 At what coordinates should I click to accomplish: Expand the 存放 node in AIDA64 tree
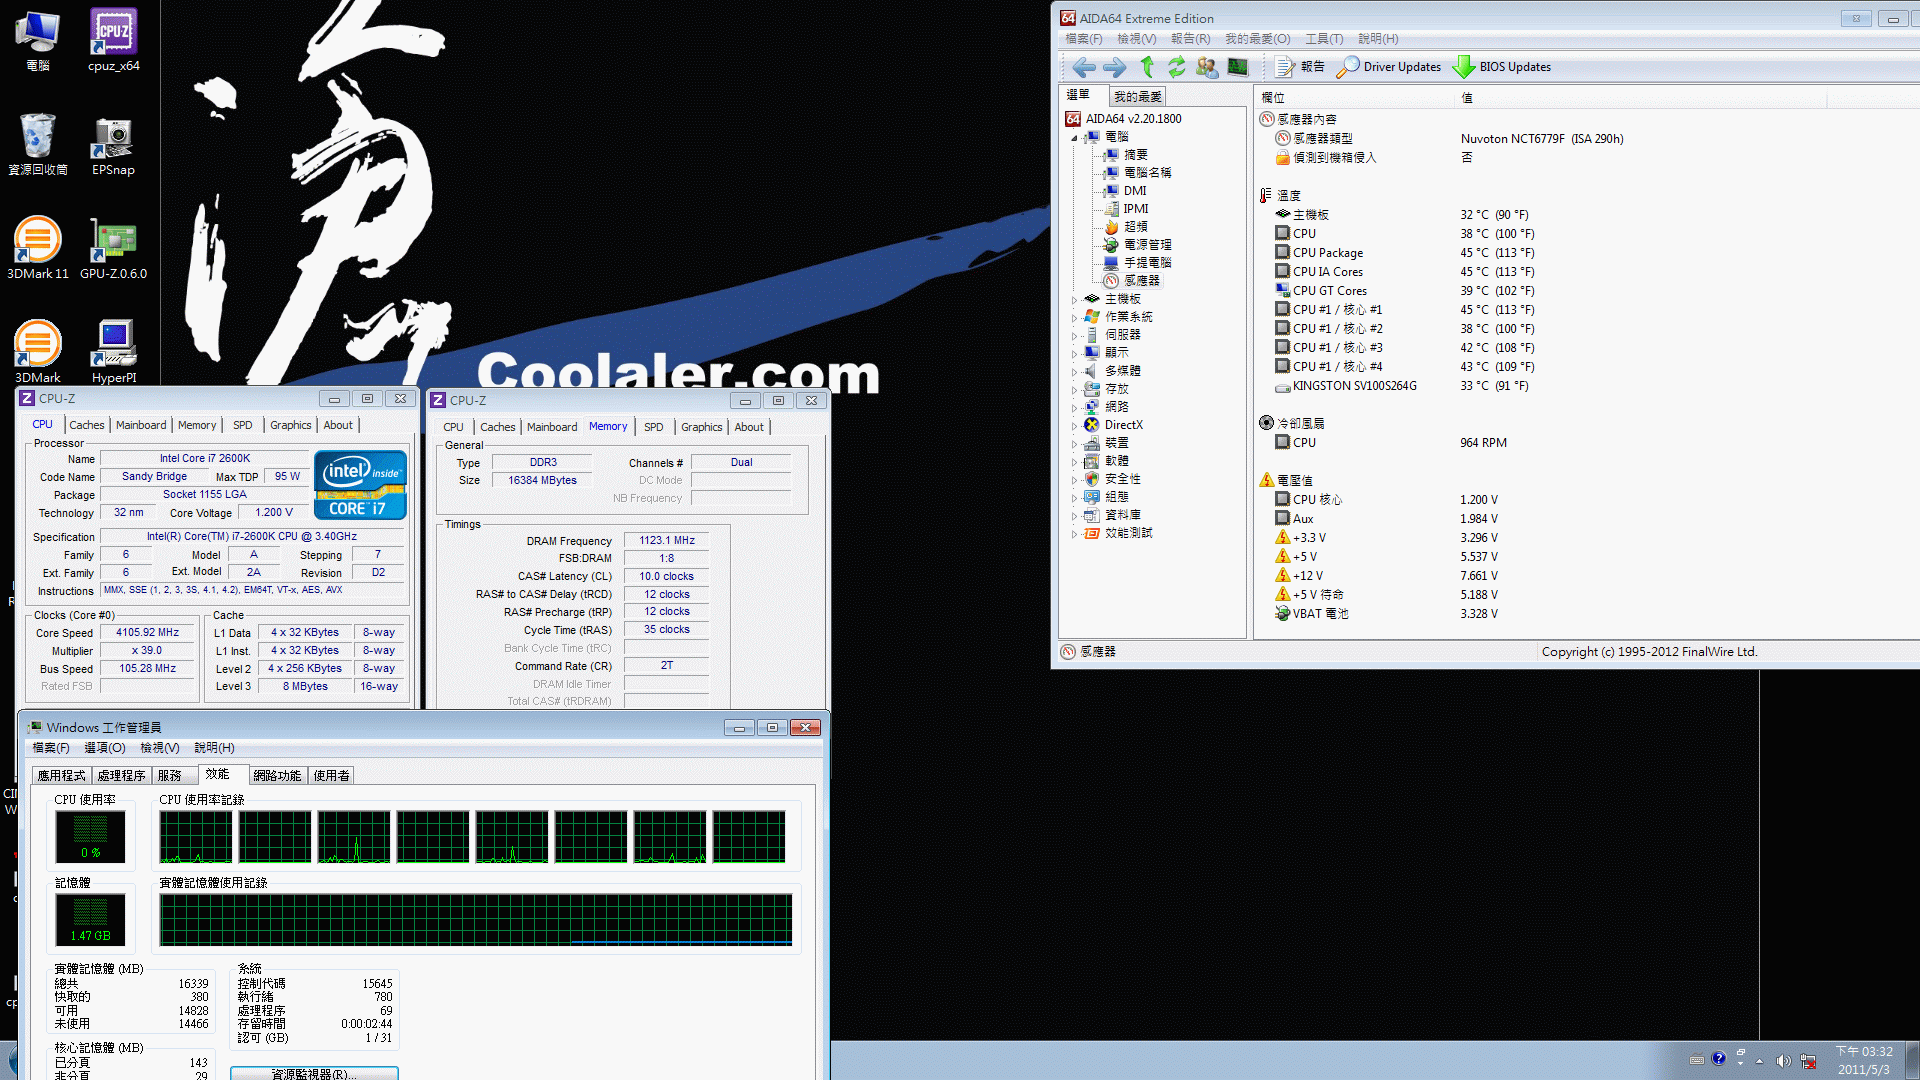coord(1075,389)
